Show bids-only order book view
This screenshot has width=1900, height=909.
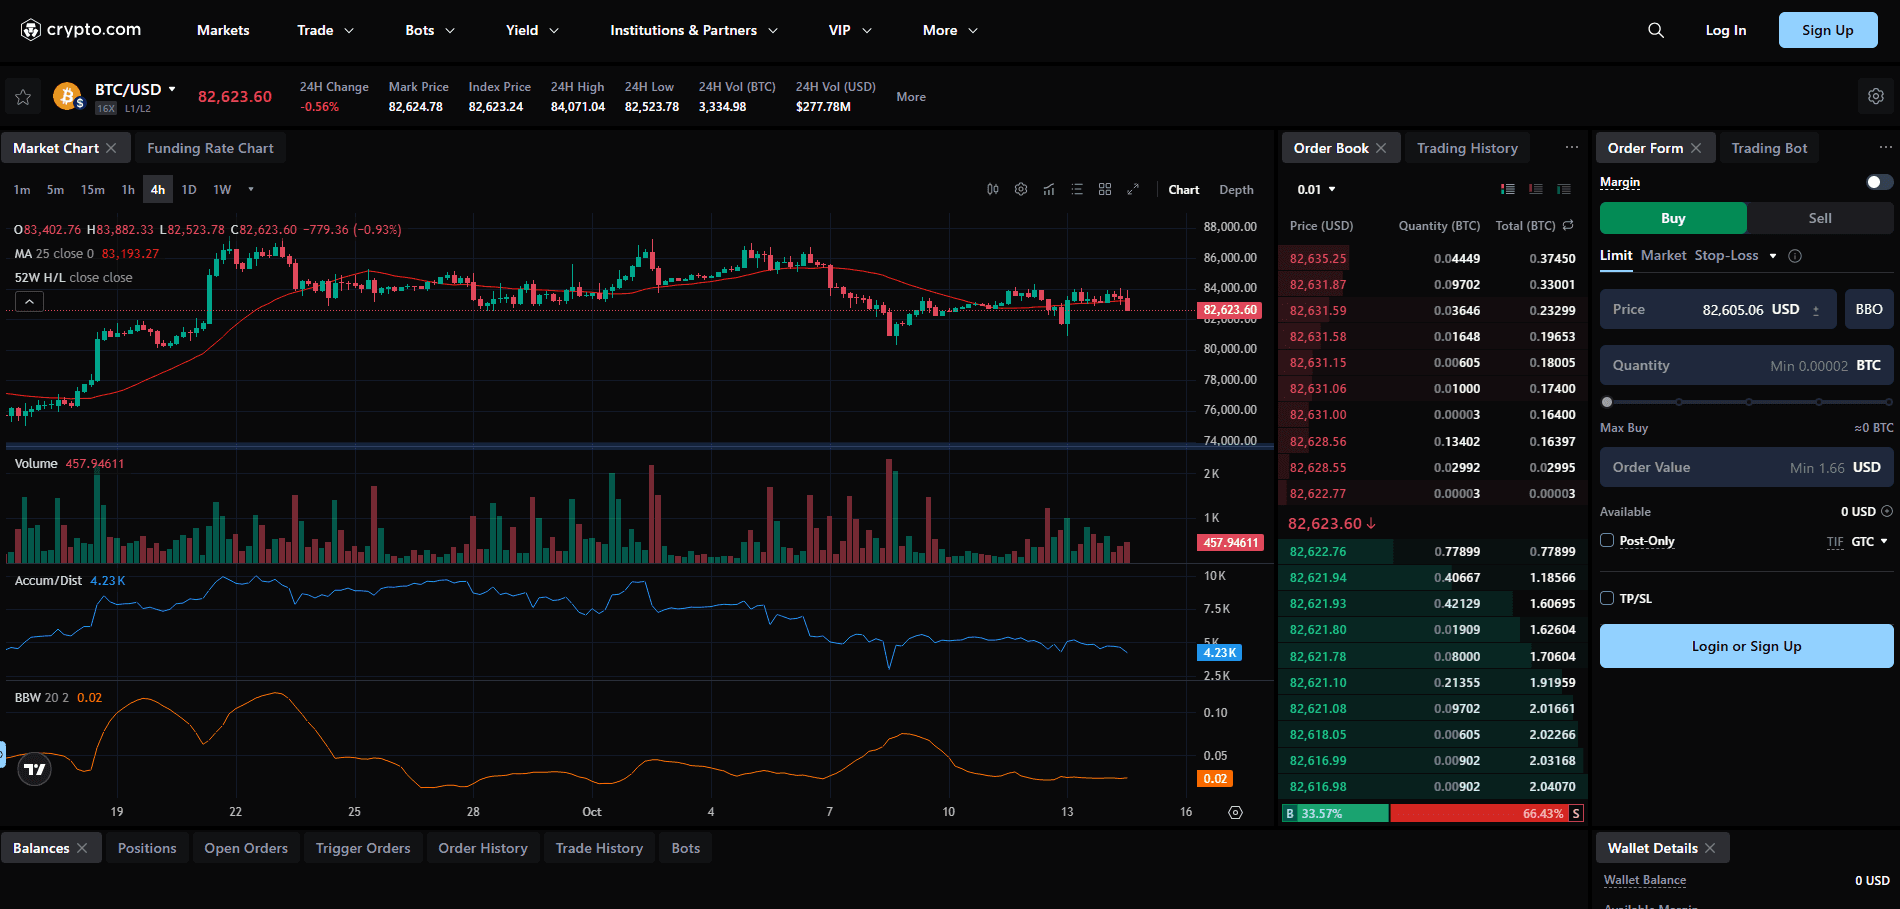(x=1564, y=189)
